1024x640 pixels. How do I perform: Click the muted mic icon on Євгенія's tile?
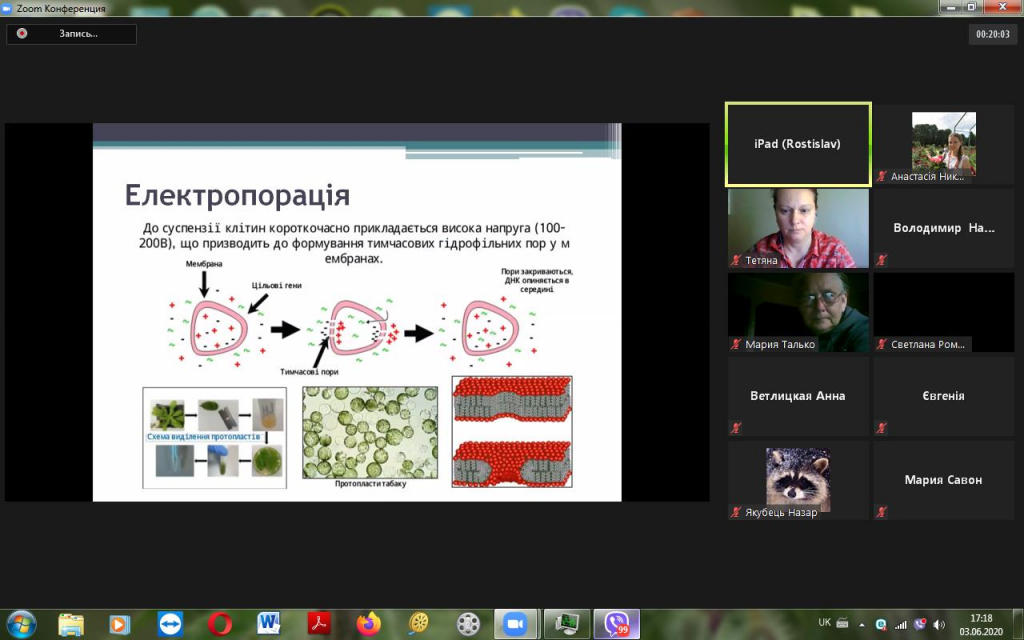882,428
